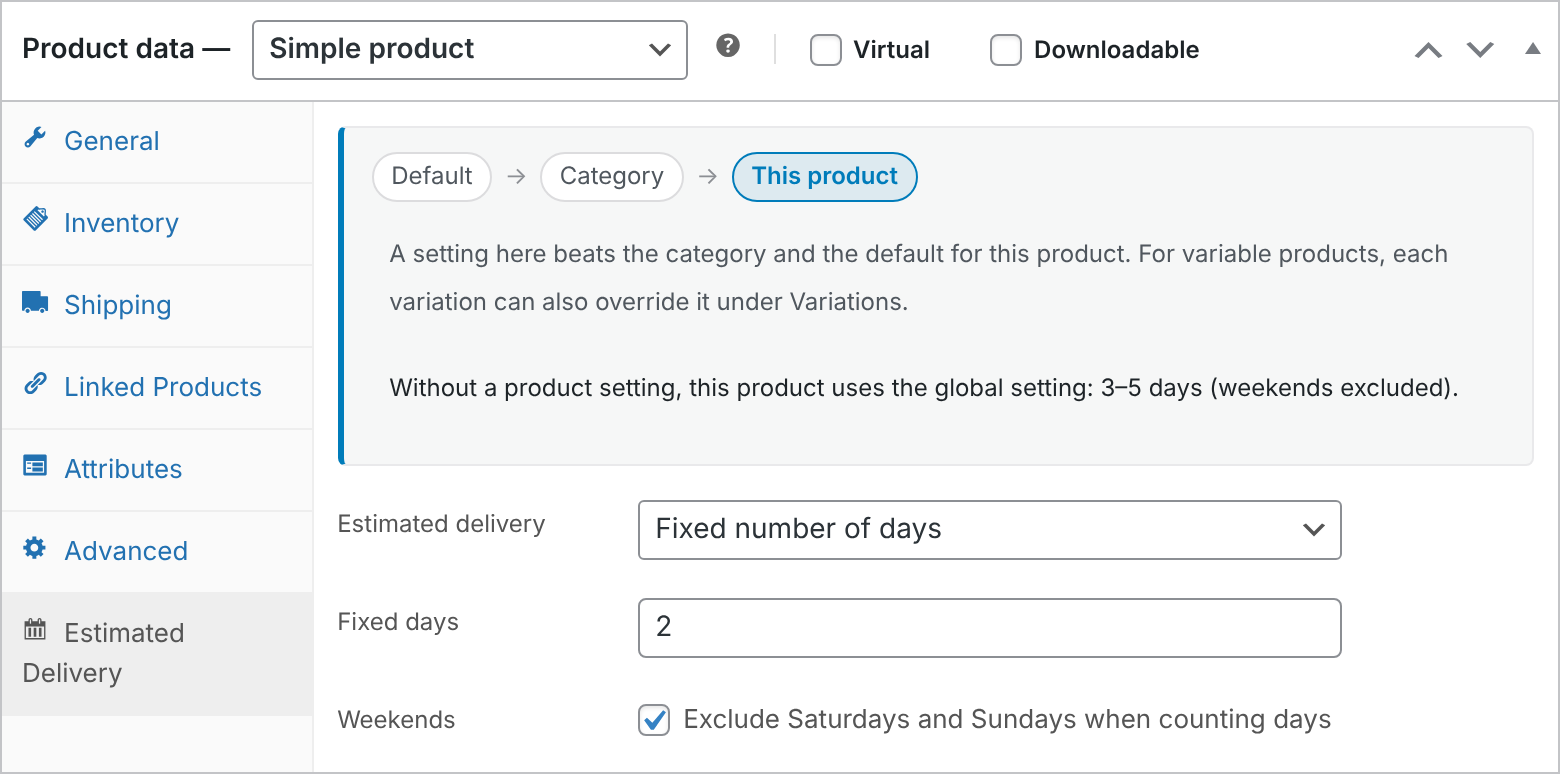Click the Inventory tag icon
The height and width of the screenshot is (774, 1560).
coord(35,220)
